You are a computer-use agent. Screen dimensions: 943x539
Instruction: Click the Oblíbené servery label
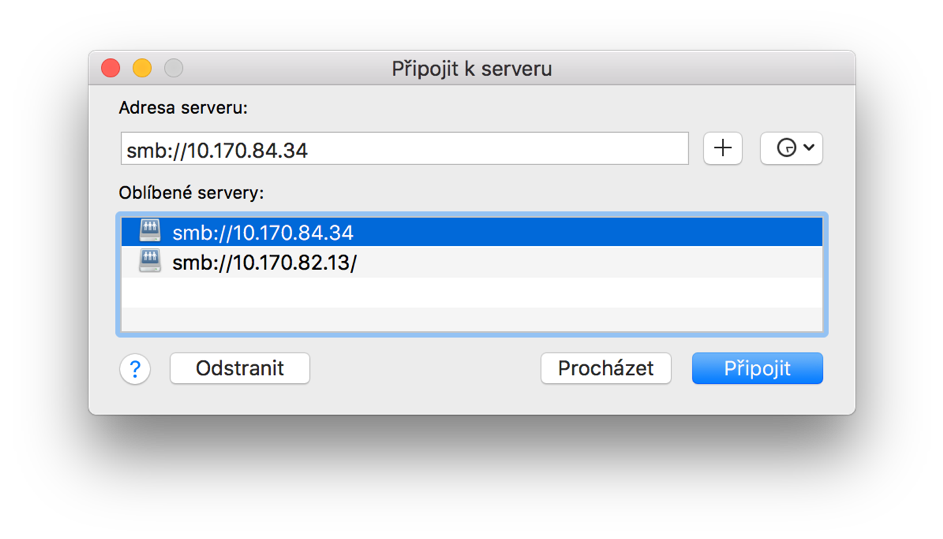click(191, 192)
